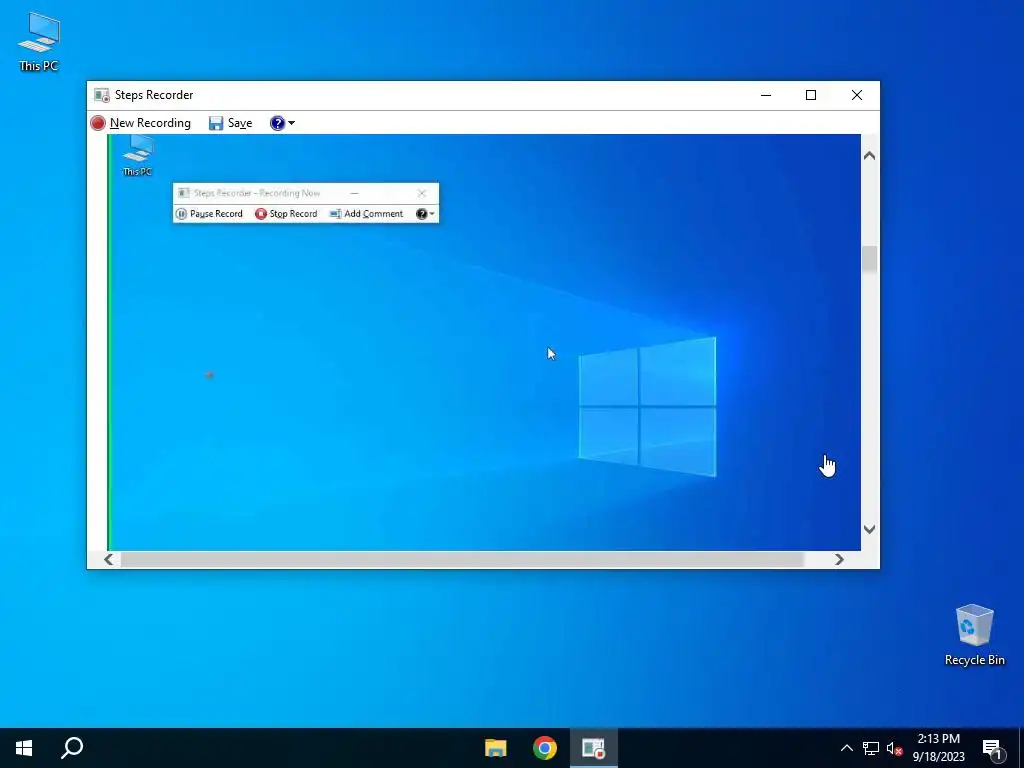This screenshot has height=768, width=1024.
Task: Select the Recycle Bin desktop icon
Action: click(x=974, y=635)
